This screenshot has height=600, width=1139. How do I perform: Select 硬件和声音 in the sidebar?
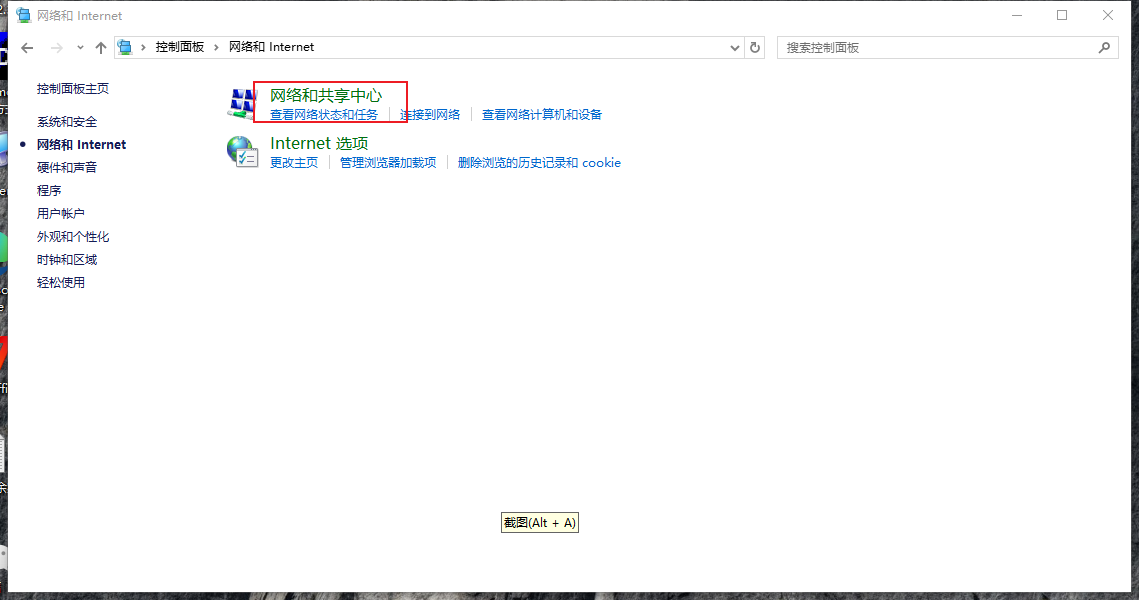point(67,168)
